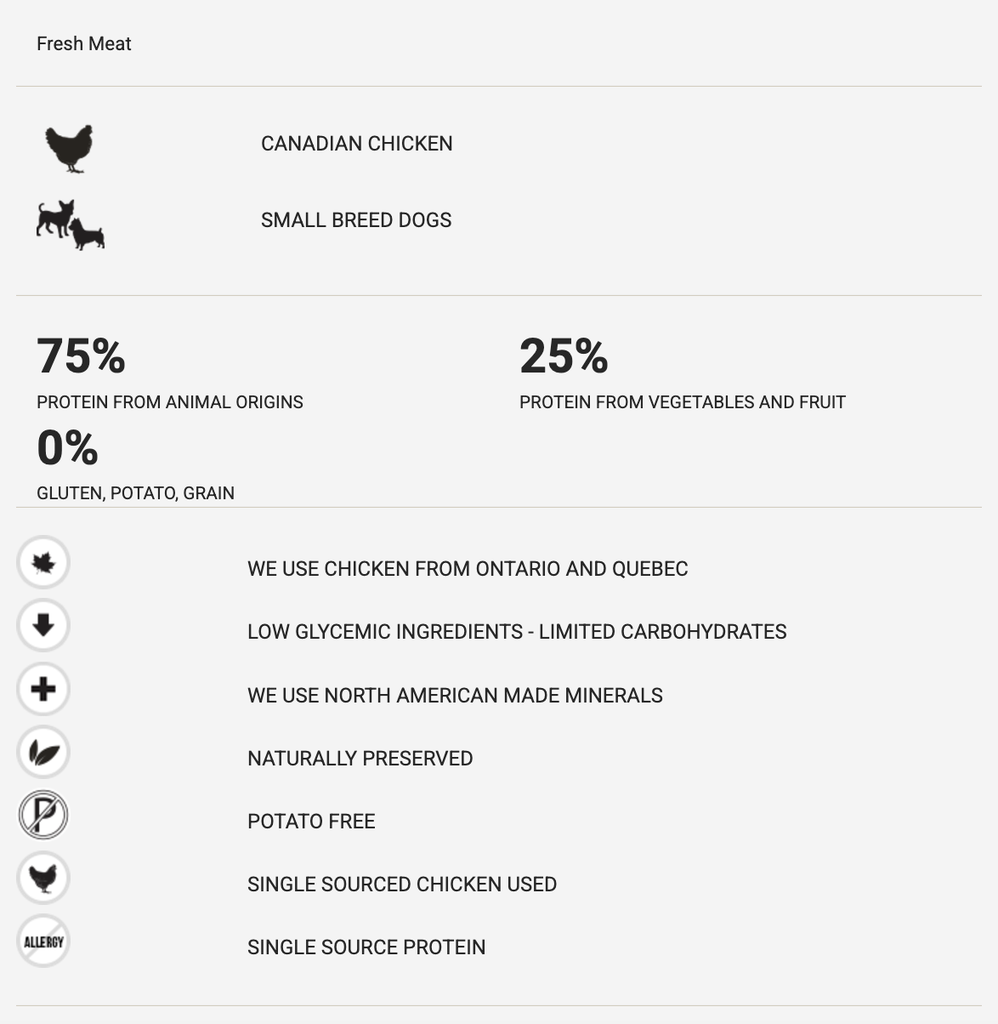Select the maple leaf icon
The width and height of the screenshot is (998, 1024).
[x=43, y=562]
